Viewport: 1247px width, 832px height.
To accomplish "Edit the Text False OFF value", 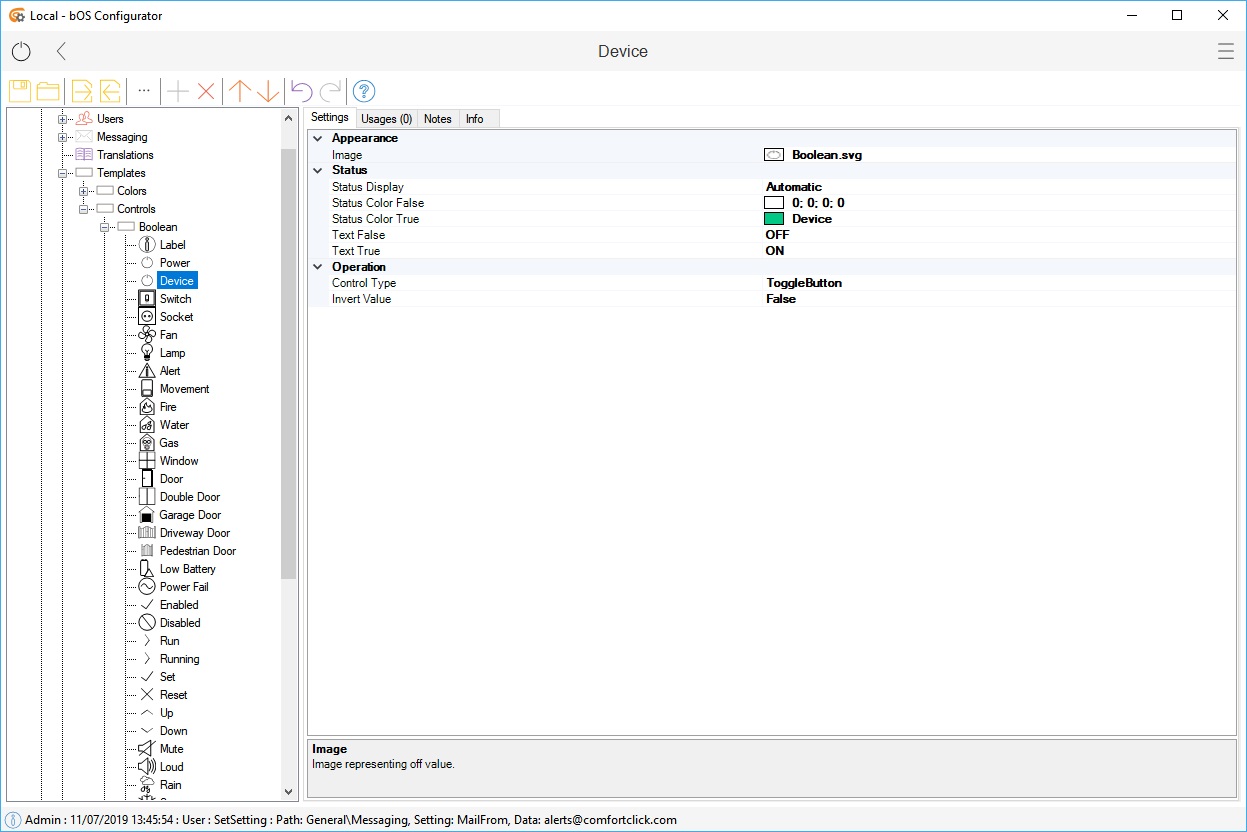I will point(777,235).
